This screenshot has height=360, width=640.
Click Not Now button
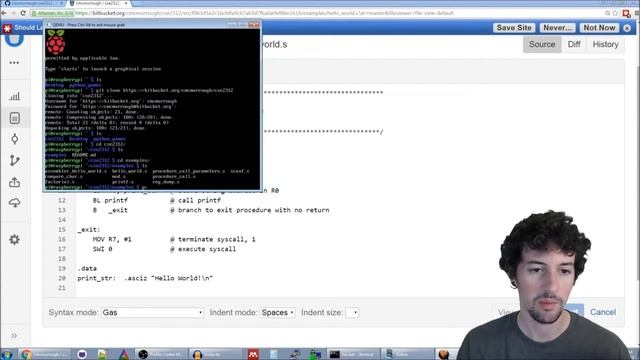[599, 28]
